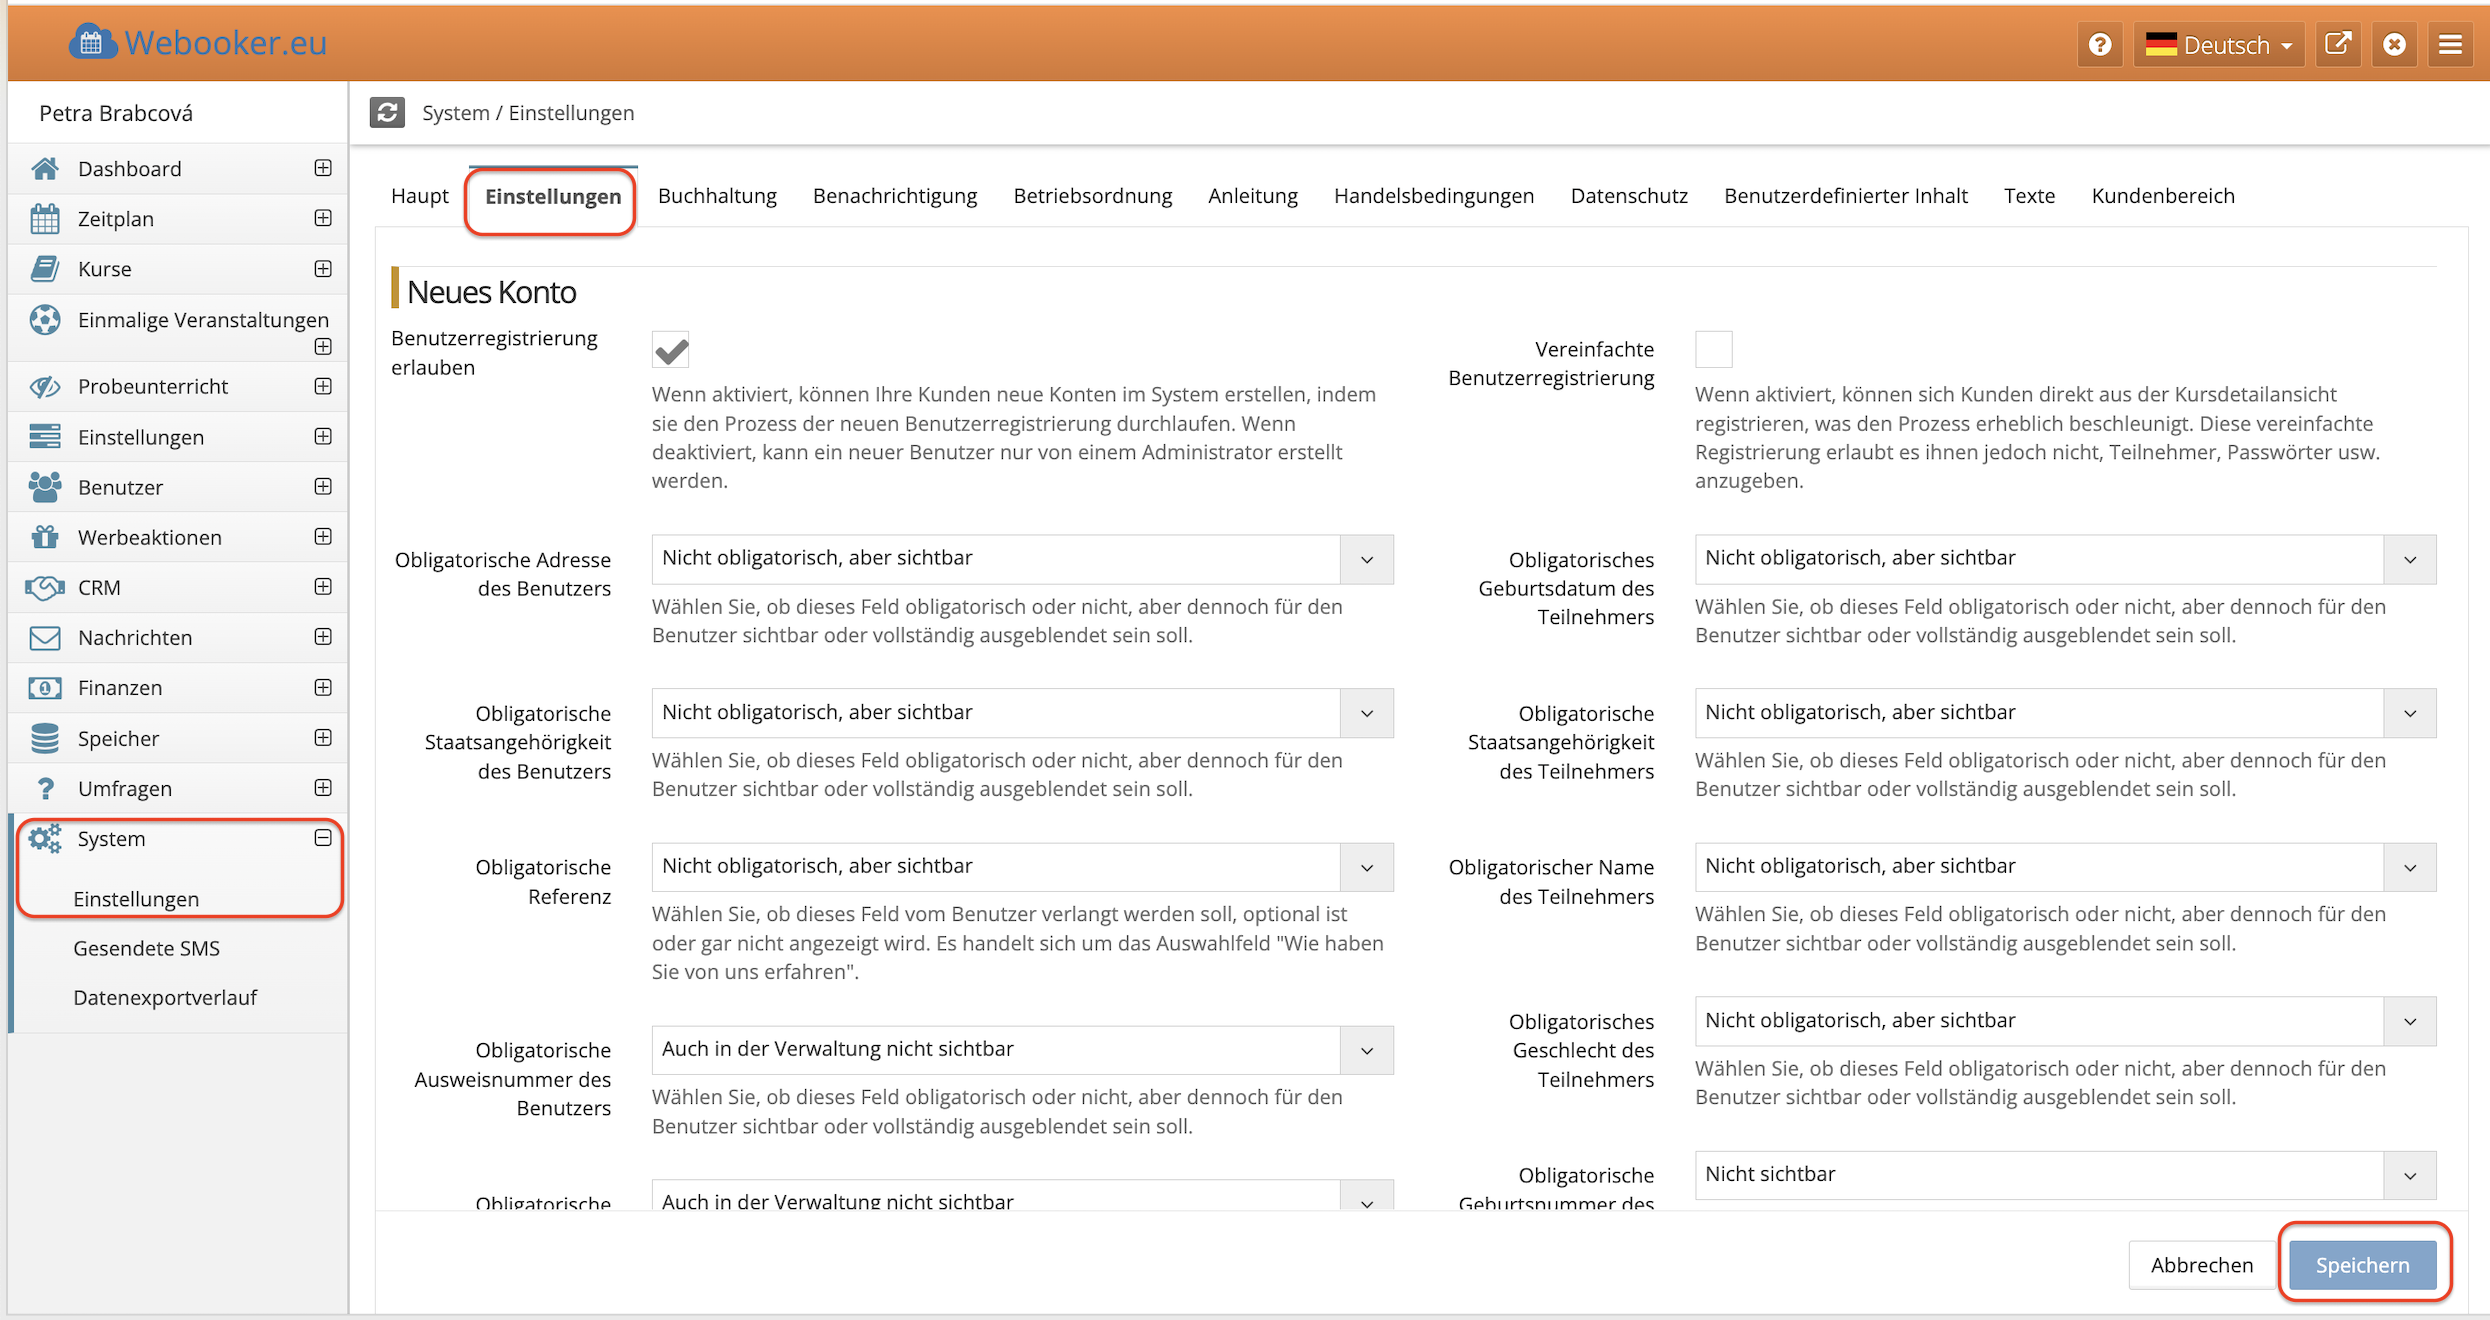The image size is (2490, 1320).
Task: Click the CRM handshake icon
Action: pyautogui.click(x=45, y=588)
